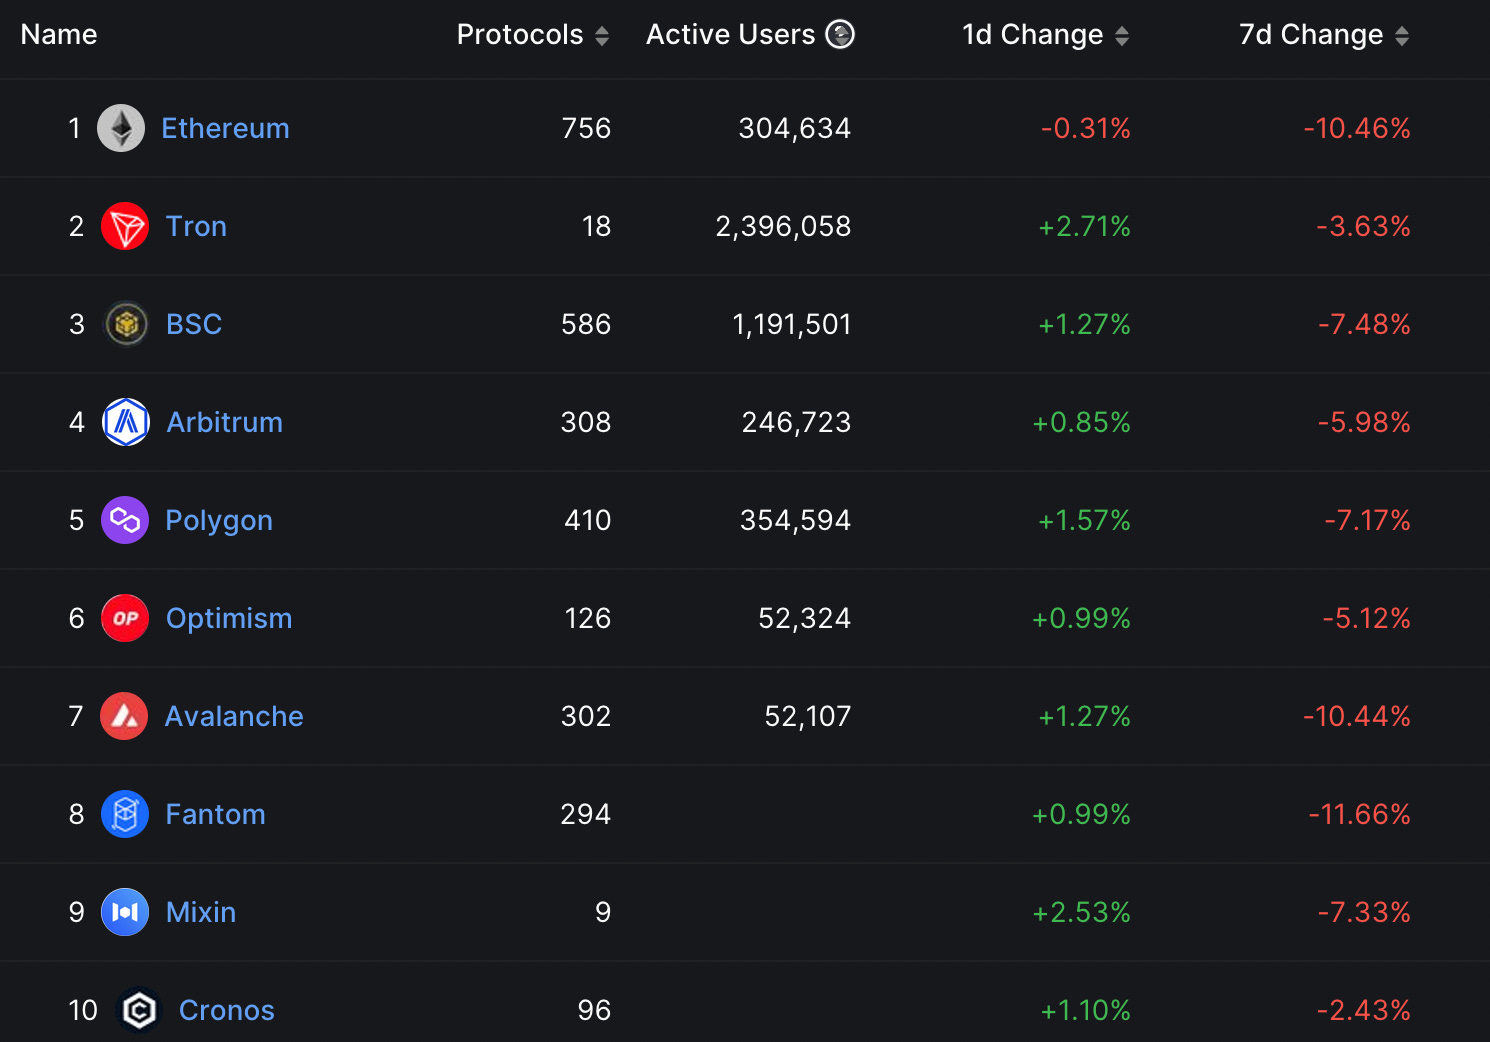The image size is (1490, 1042).
Task: Open the Tron chain link
Action: 196,226
